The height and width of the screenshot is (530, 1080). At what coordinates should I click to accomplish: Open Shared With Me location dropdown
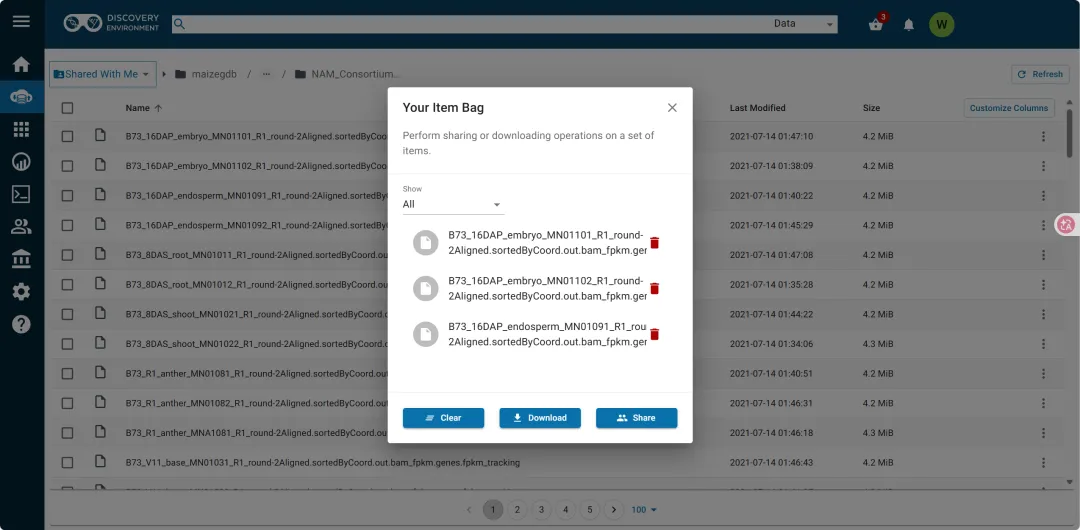[x=103, y=74]
